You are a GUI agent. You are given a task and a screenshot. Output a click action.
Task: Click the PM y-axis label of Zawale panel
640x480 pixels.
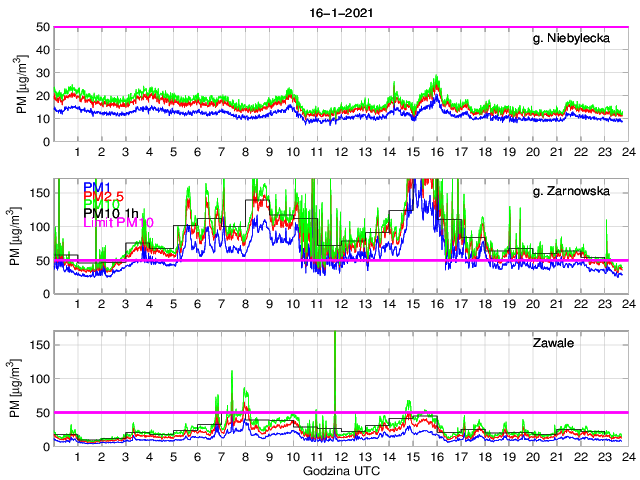(x=15, y=389)
